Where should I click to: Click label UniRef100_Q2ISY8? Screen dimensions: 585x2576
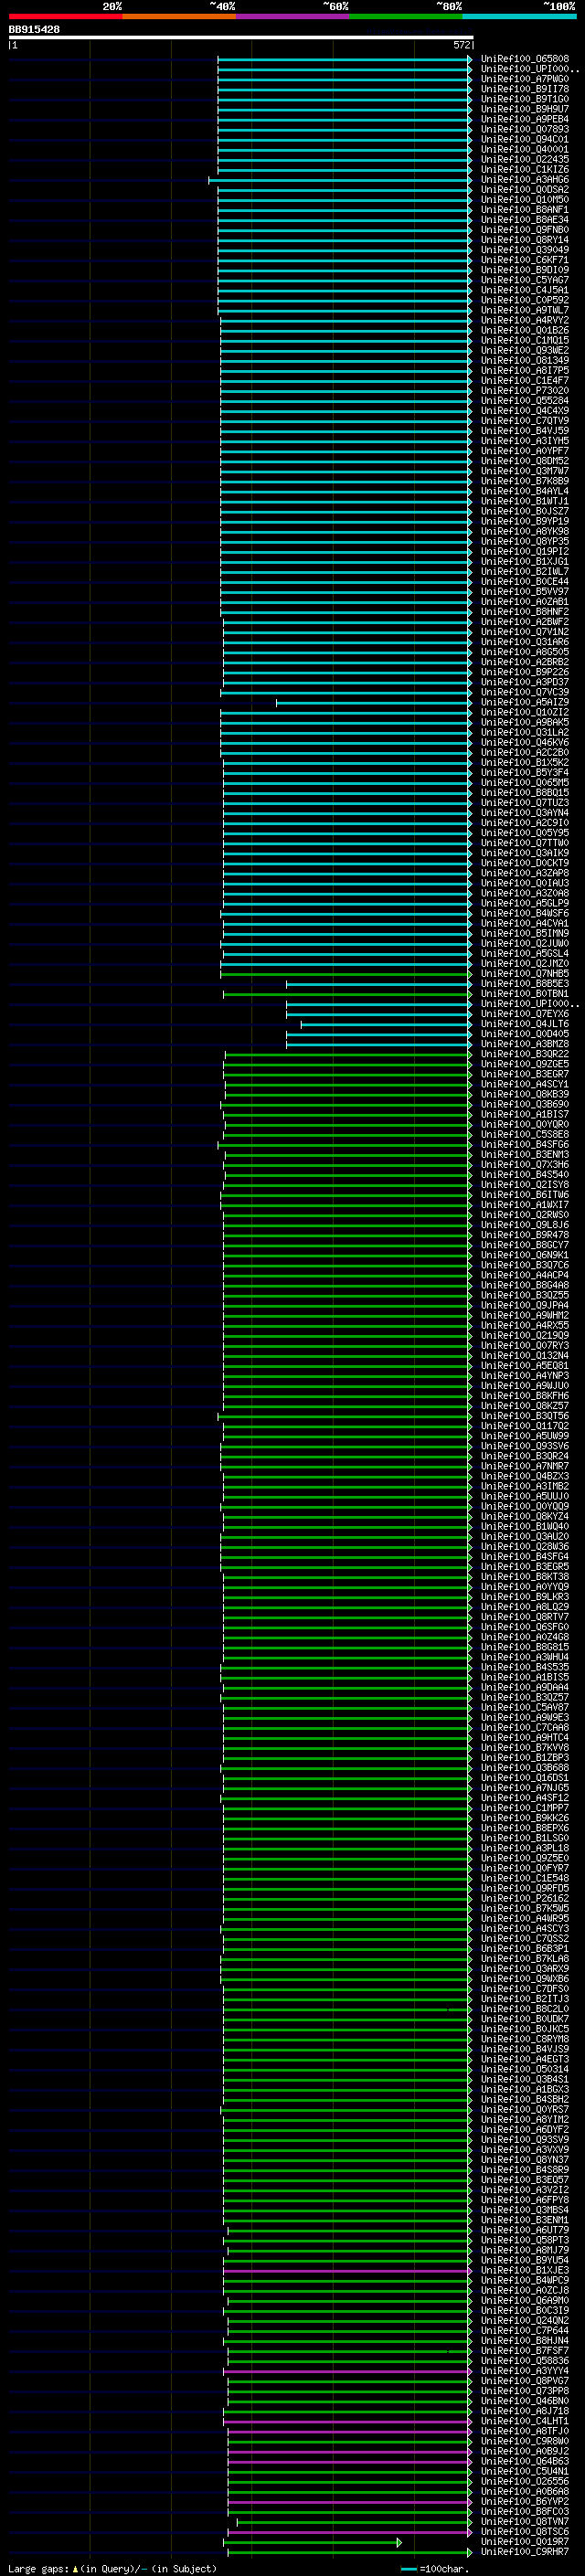click(x=524, y=1185)
